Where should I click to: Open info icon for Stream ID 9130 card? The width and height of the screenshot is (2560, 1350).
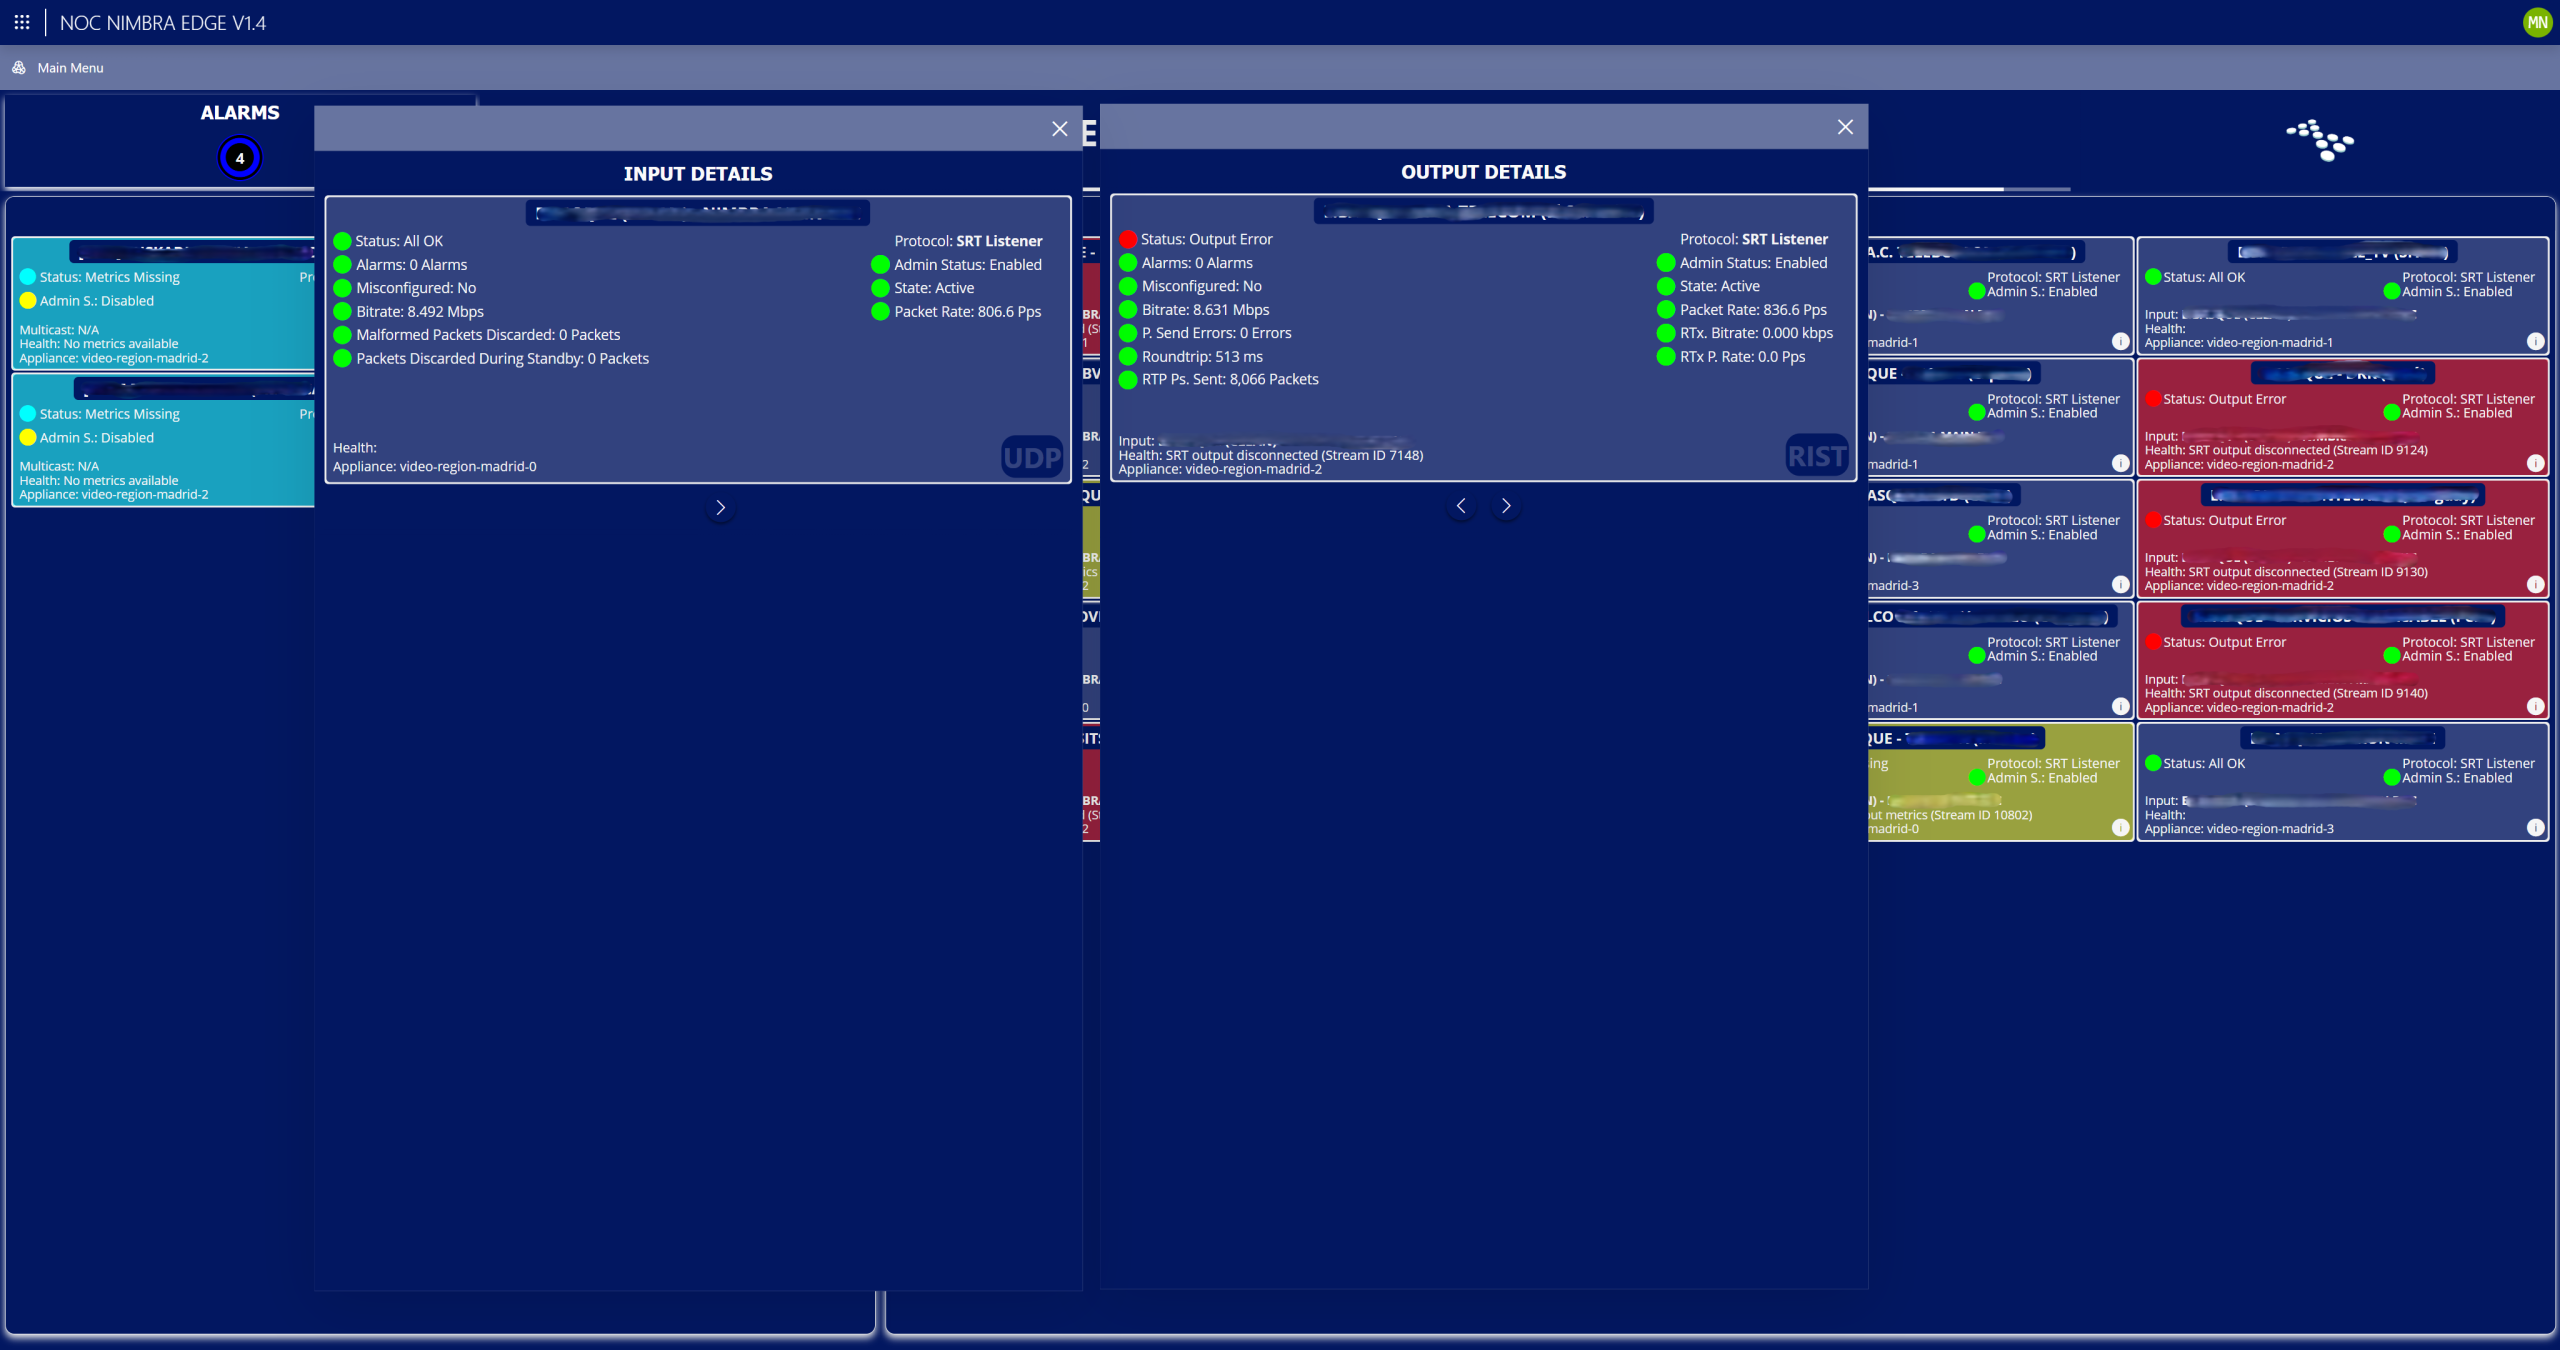[x=2535, y=584]
